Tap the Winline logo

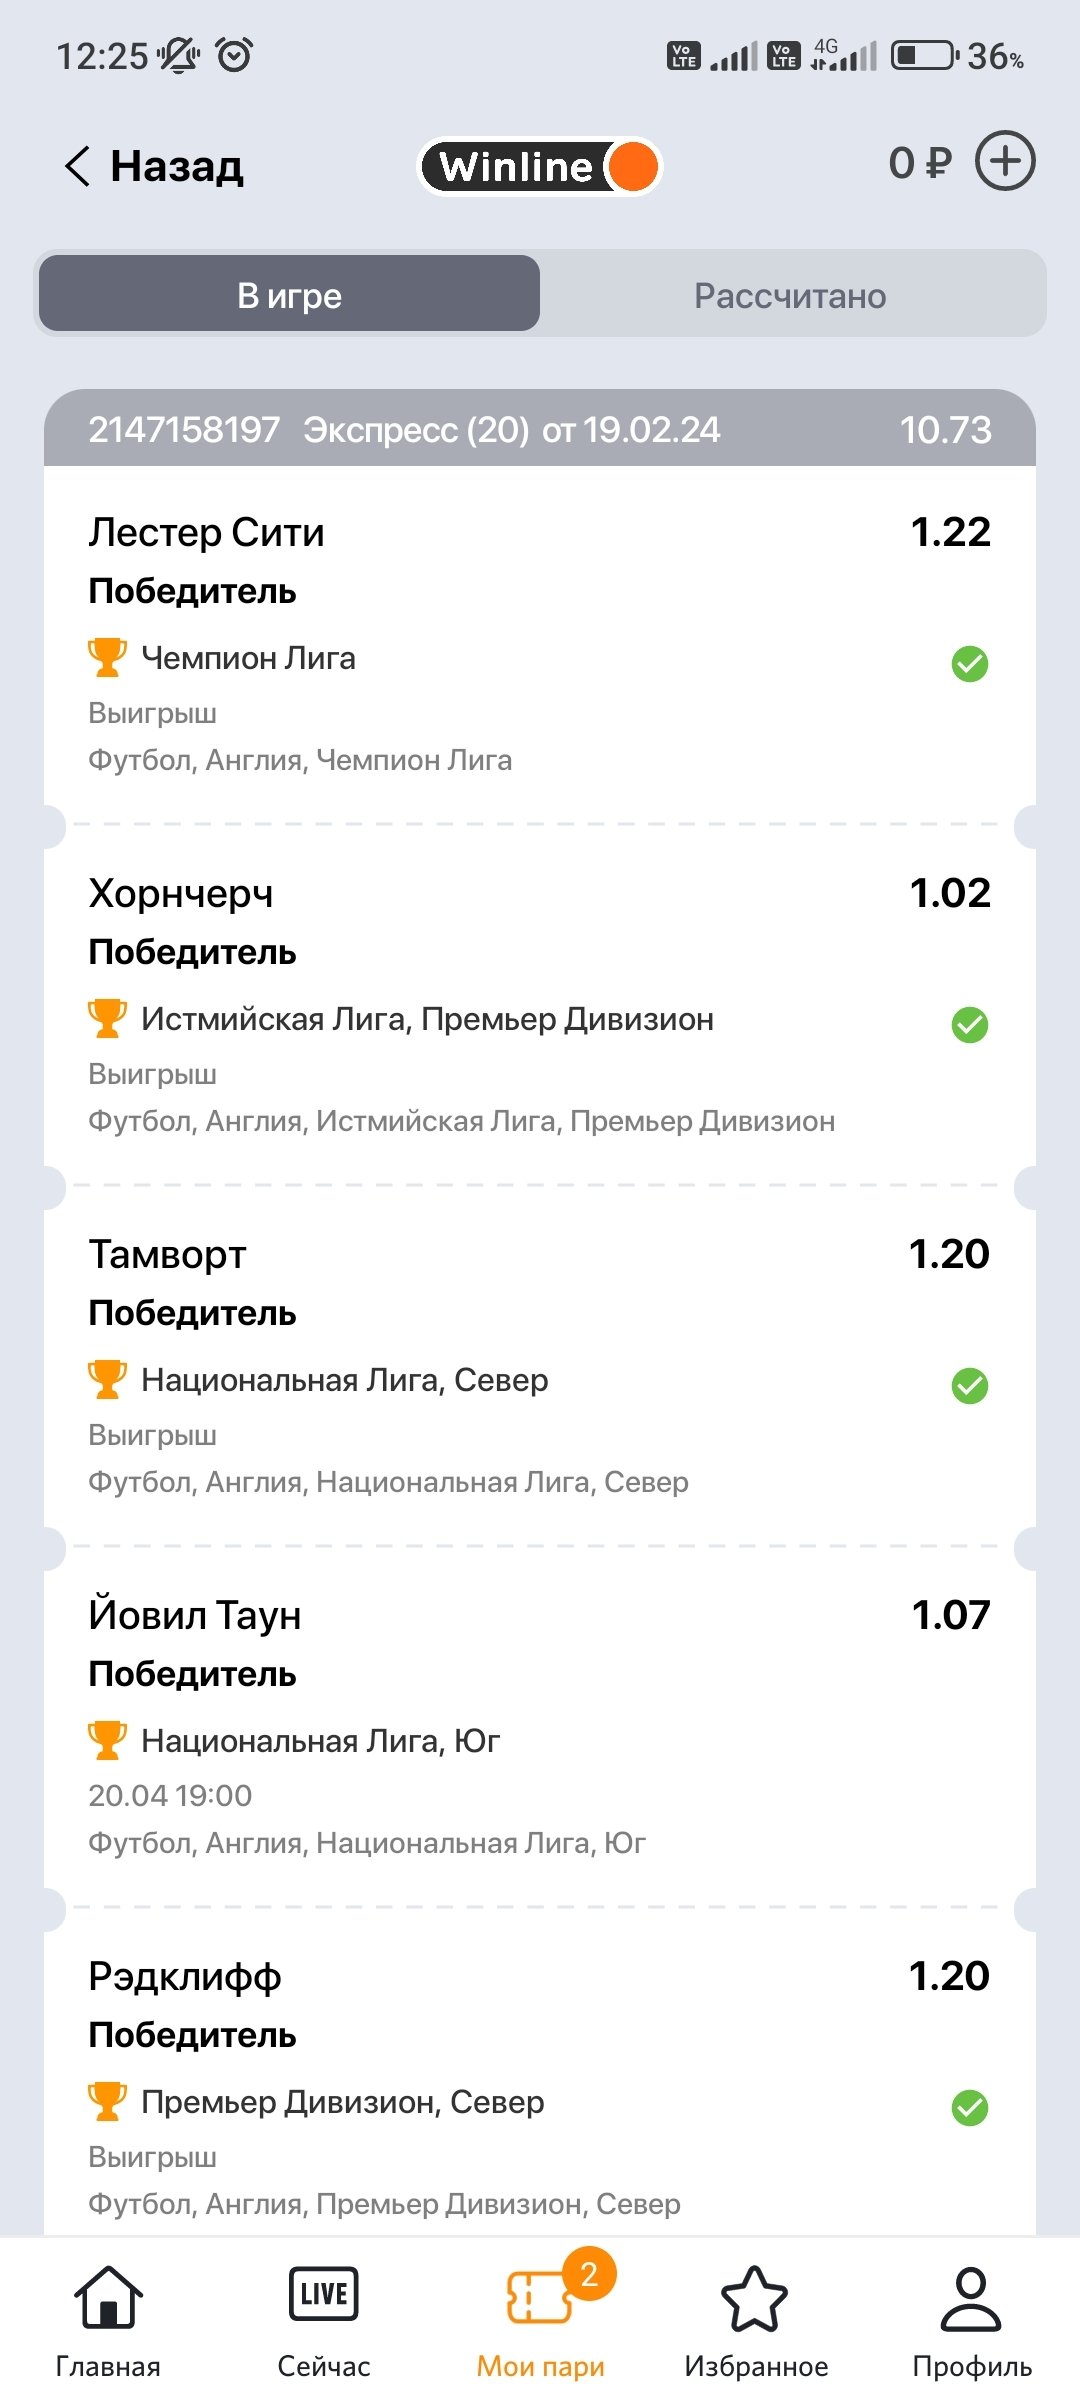540,166
